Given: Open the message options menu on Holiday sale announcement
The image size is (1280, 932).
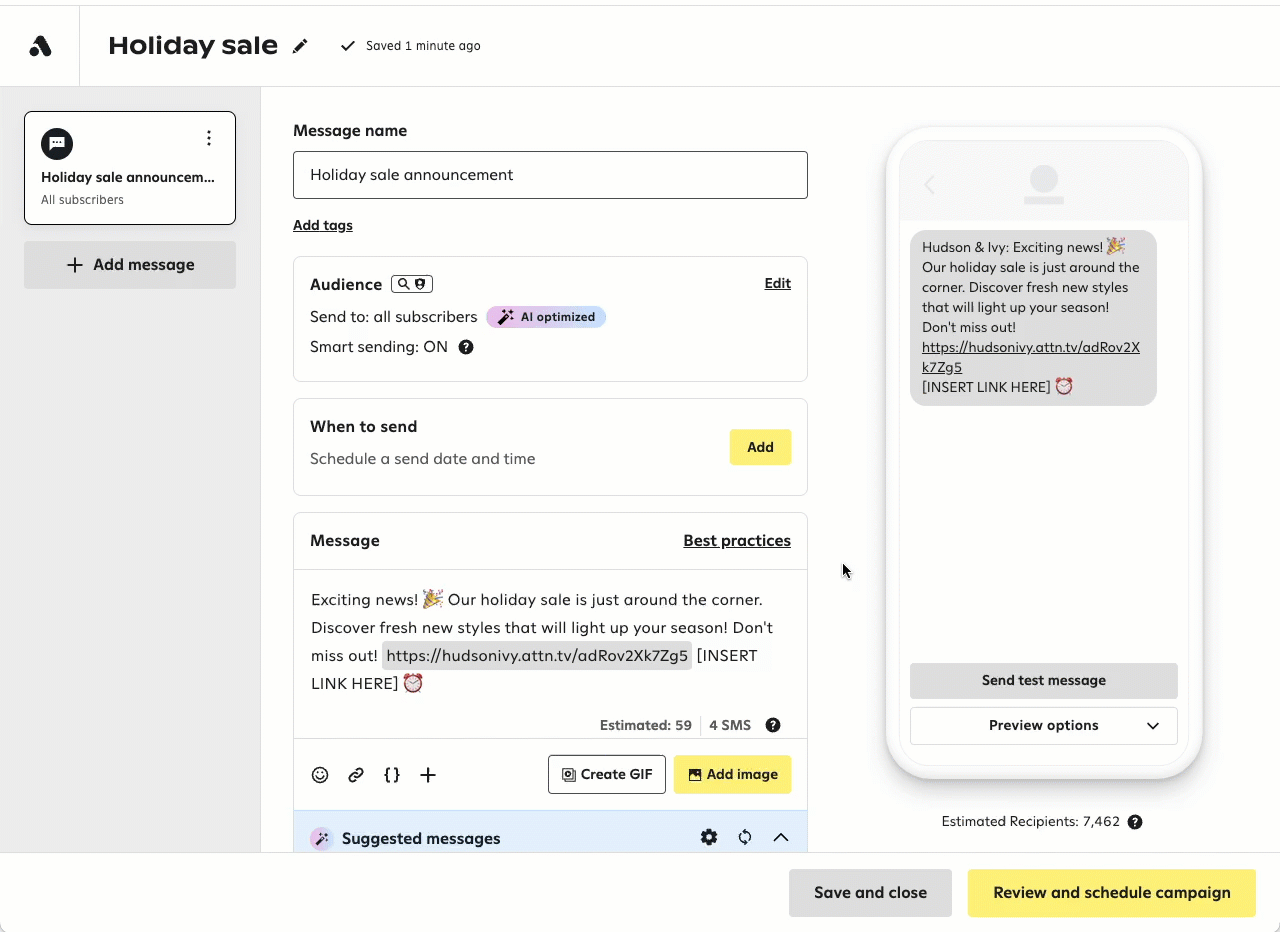Looking at the screenshot, I should click(209, 138).
